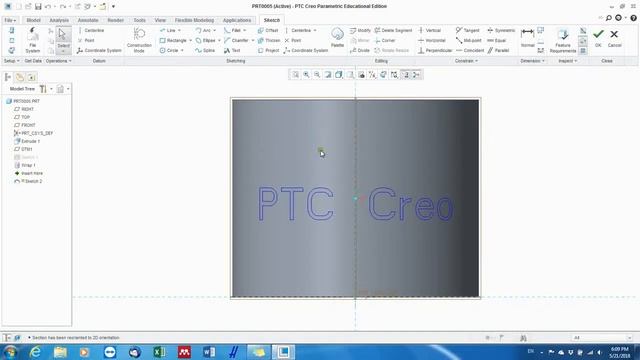Apply the Perpendicular constraint
640x360 pixels.
[435, 51]
